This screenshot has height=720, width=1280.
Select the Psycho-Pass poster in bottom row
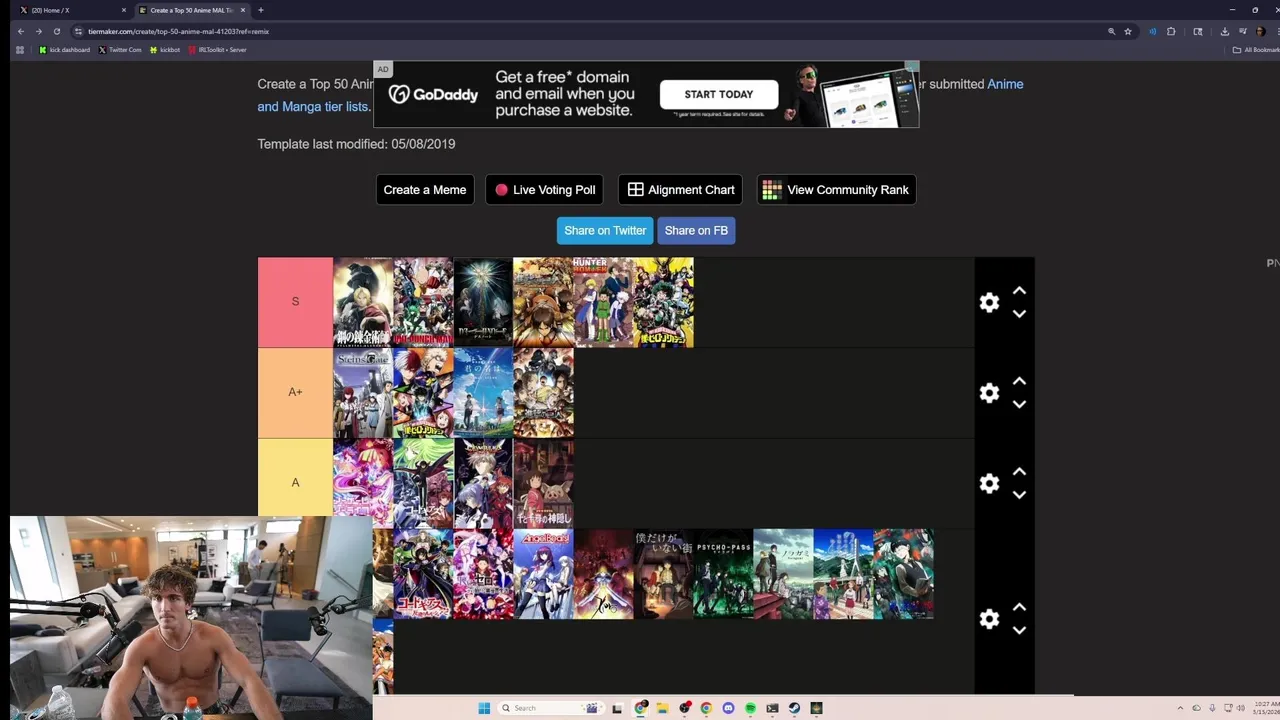tap(723, 574)
